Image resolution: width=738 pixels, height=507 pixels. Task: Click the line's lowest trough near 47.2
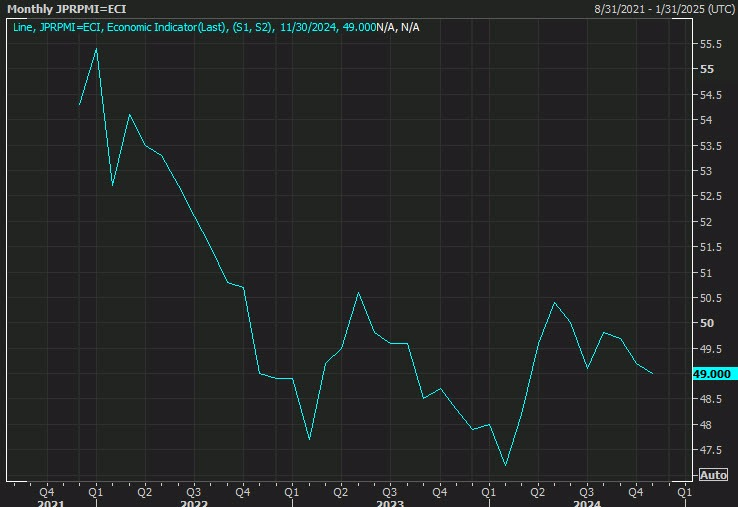click(506, 465)
